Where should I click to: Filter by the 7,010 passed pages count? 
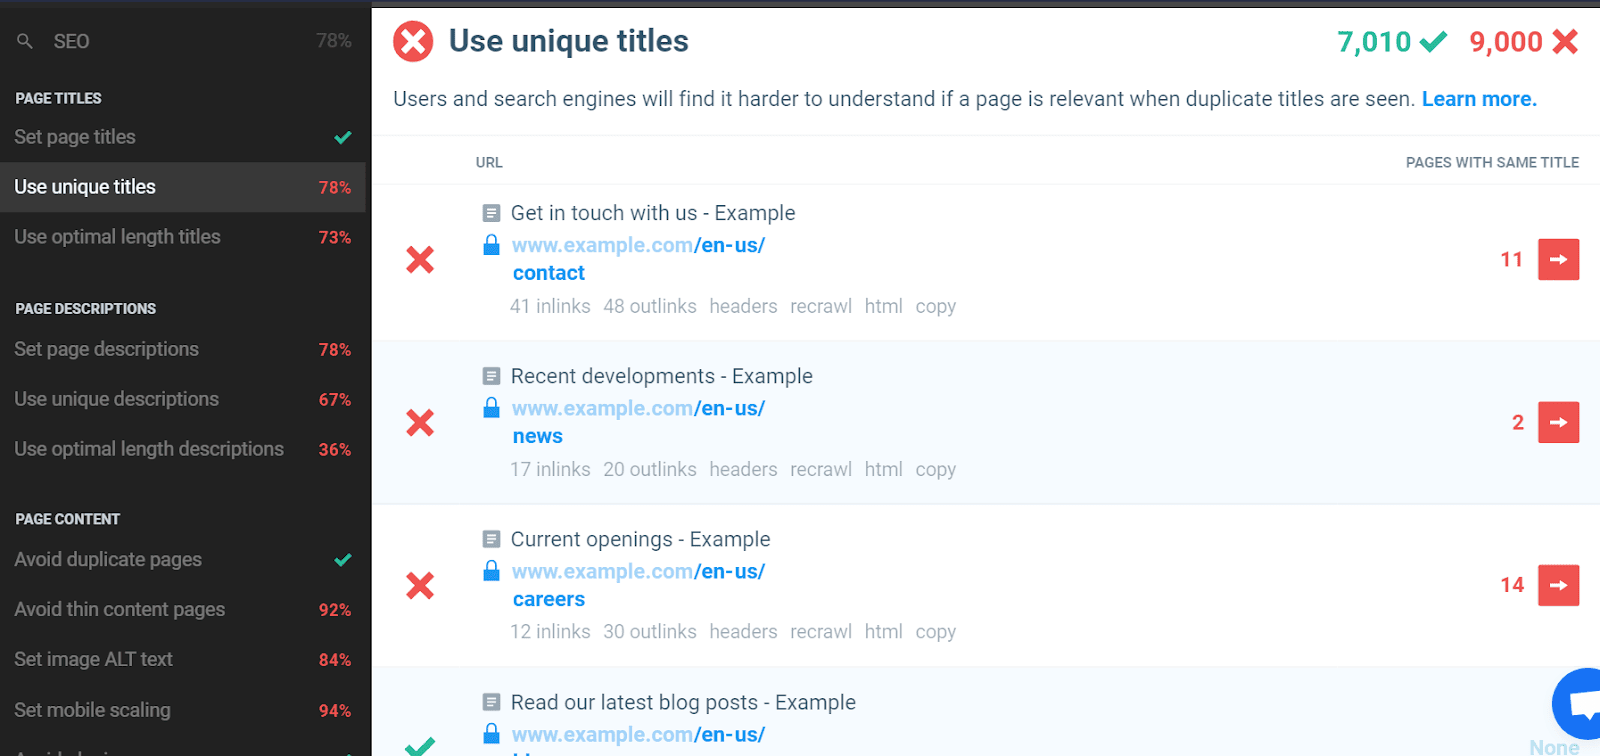[1391, 42]
